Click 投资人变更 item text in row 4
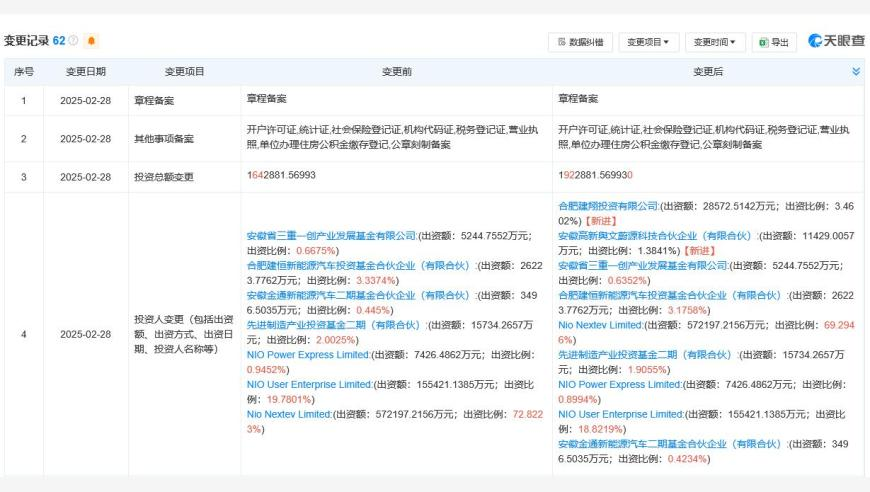870x492 pixels. [x=184, y=334]
